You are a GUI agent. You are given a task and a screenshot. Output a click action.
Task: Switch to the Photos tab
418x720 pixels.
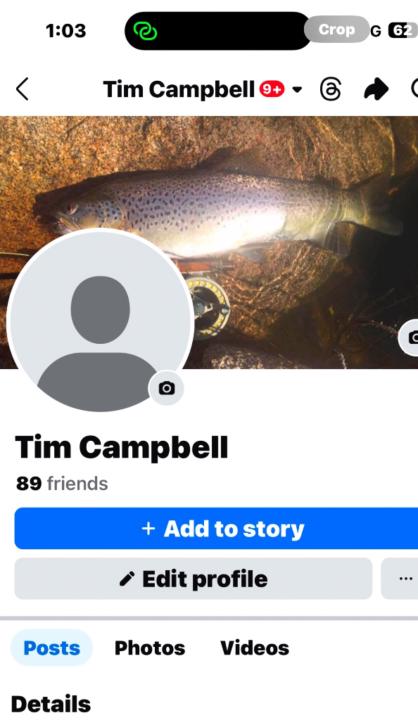tap(150, 648)
